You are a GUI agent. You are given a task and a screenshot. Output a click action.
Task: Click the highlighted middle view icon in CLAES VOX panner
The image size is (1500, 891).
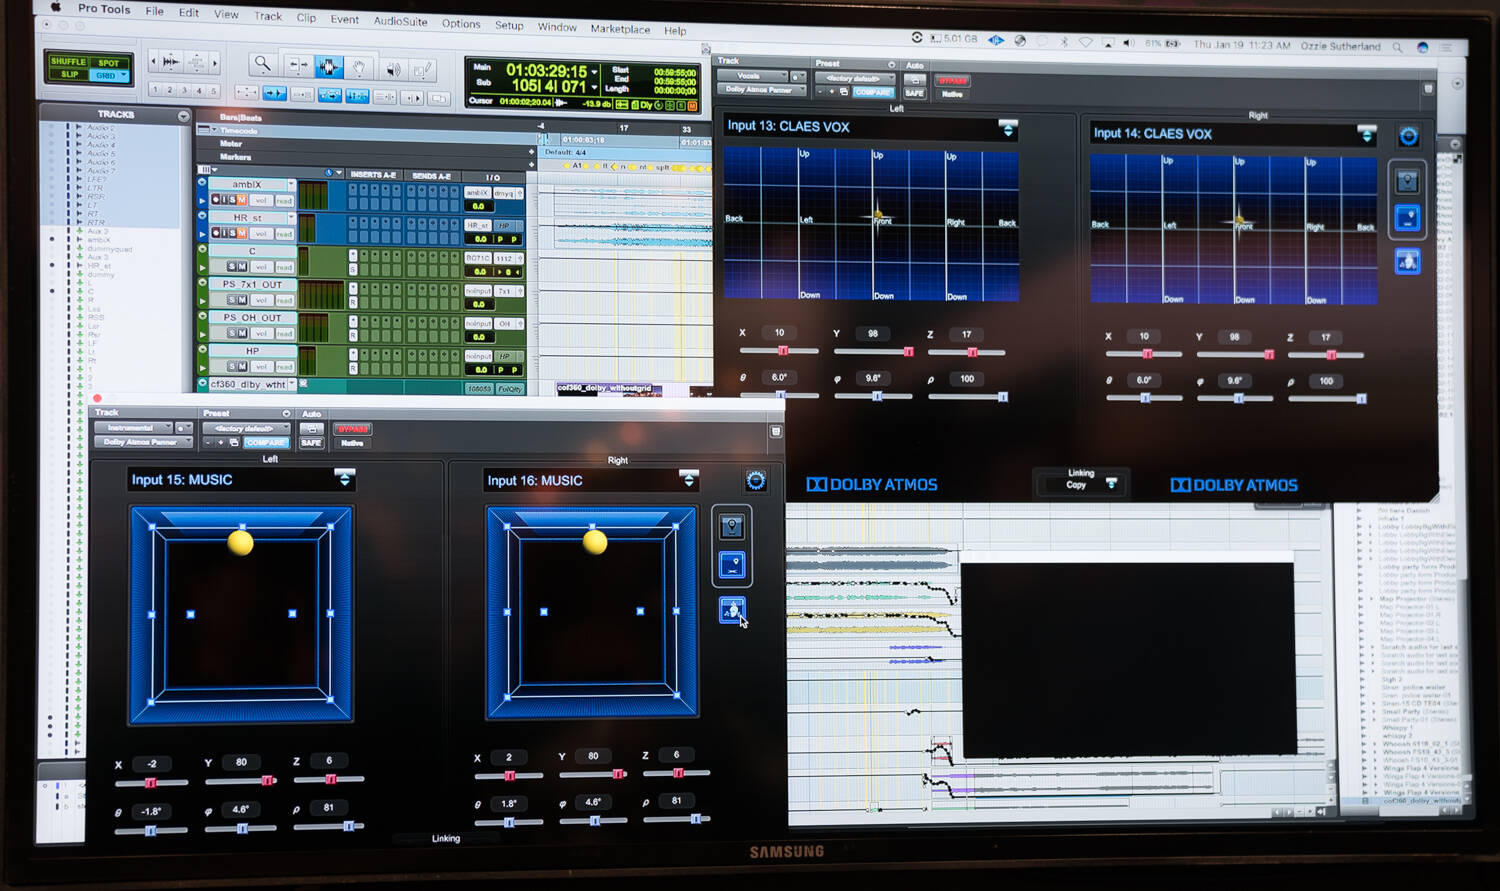point(1407,219)
